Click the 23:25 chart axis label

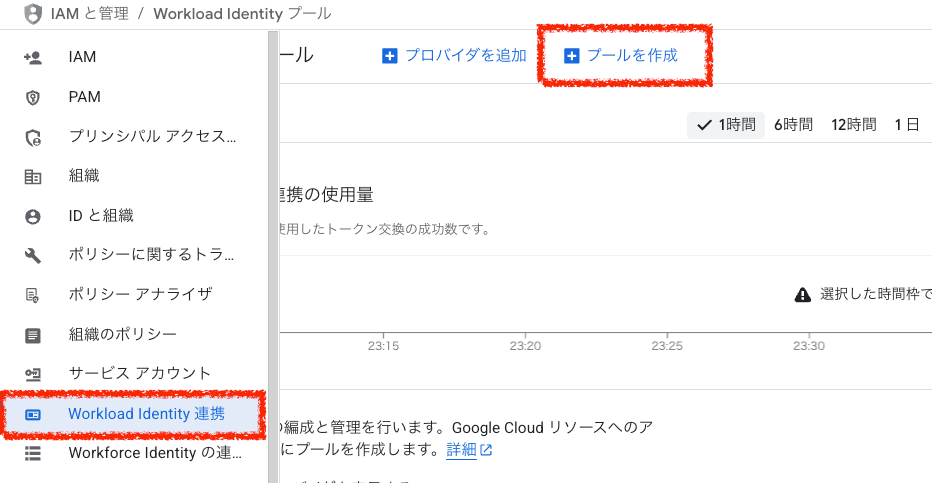[667, 346]
